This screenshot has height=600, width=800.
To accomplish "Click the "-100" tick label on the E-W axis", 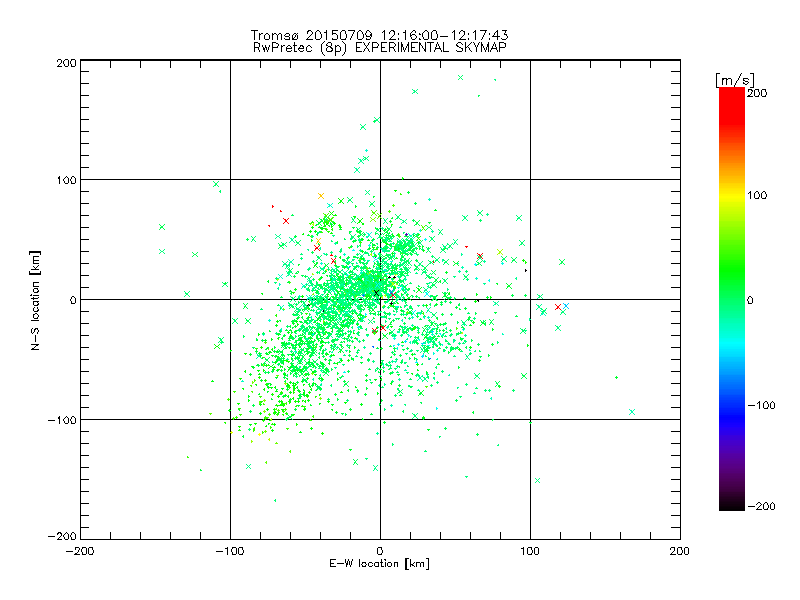I will click(230, 551).
